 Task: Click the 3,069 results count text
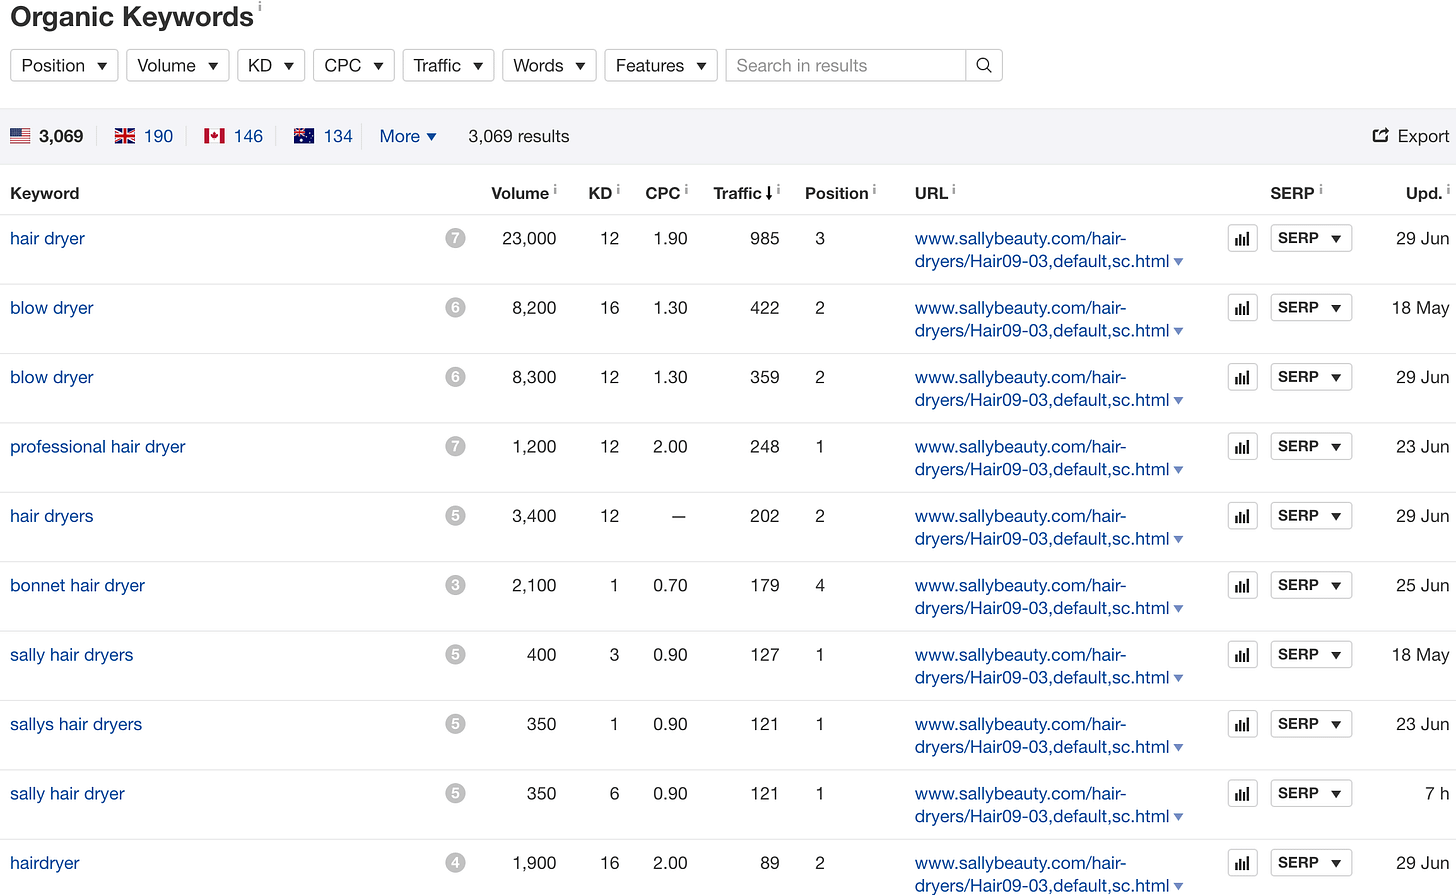click(x=519, y=136)
